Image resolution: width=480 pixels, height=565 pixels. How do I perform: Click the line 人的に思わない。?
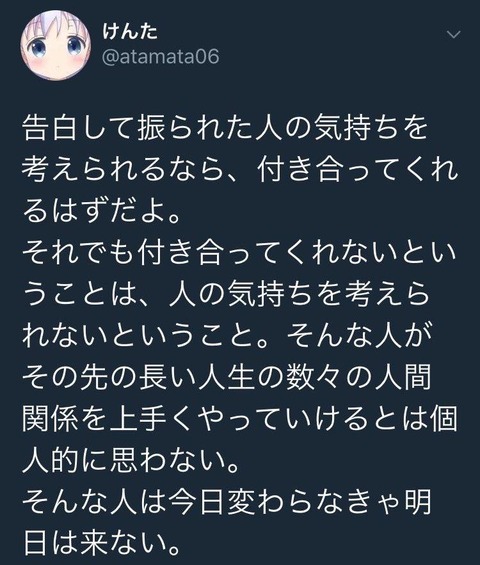(x=131, y=461)
